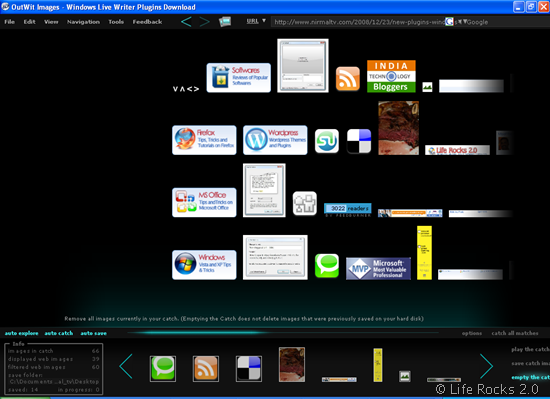
Task: Toggle auto save mode
Action: point(93,333)
